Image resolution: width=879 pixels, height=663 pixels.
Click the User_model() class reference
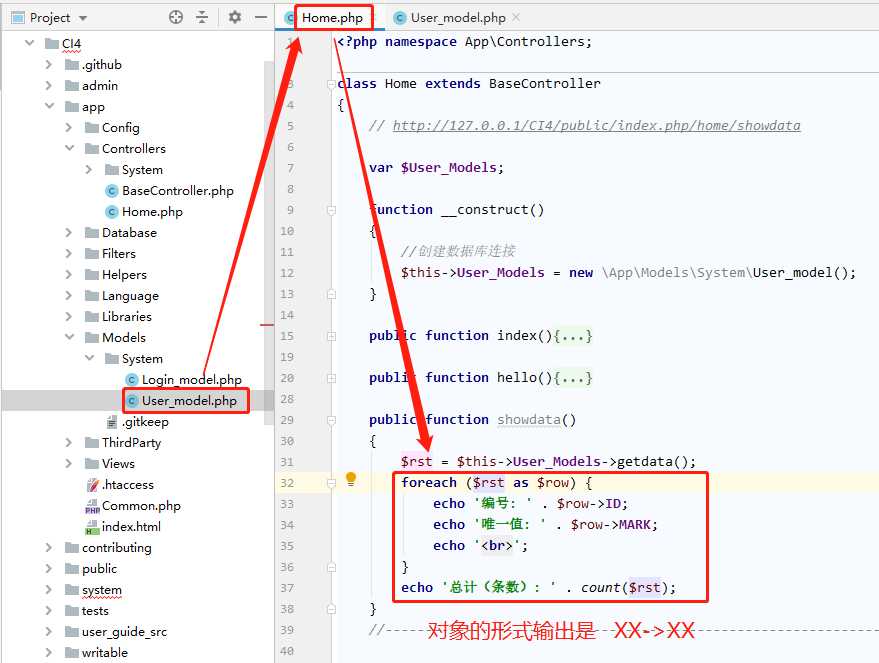(x=800, y=273)
